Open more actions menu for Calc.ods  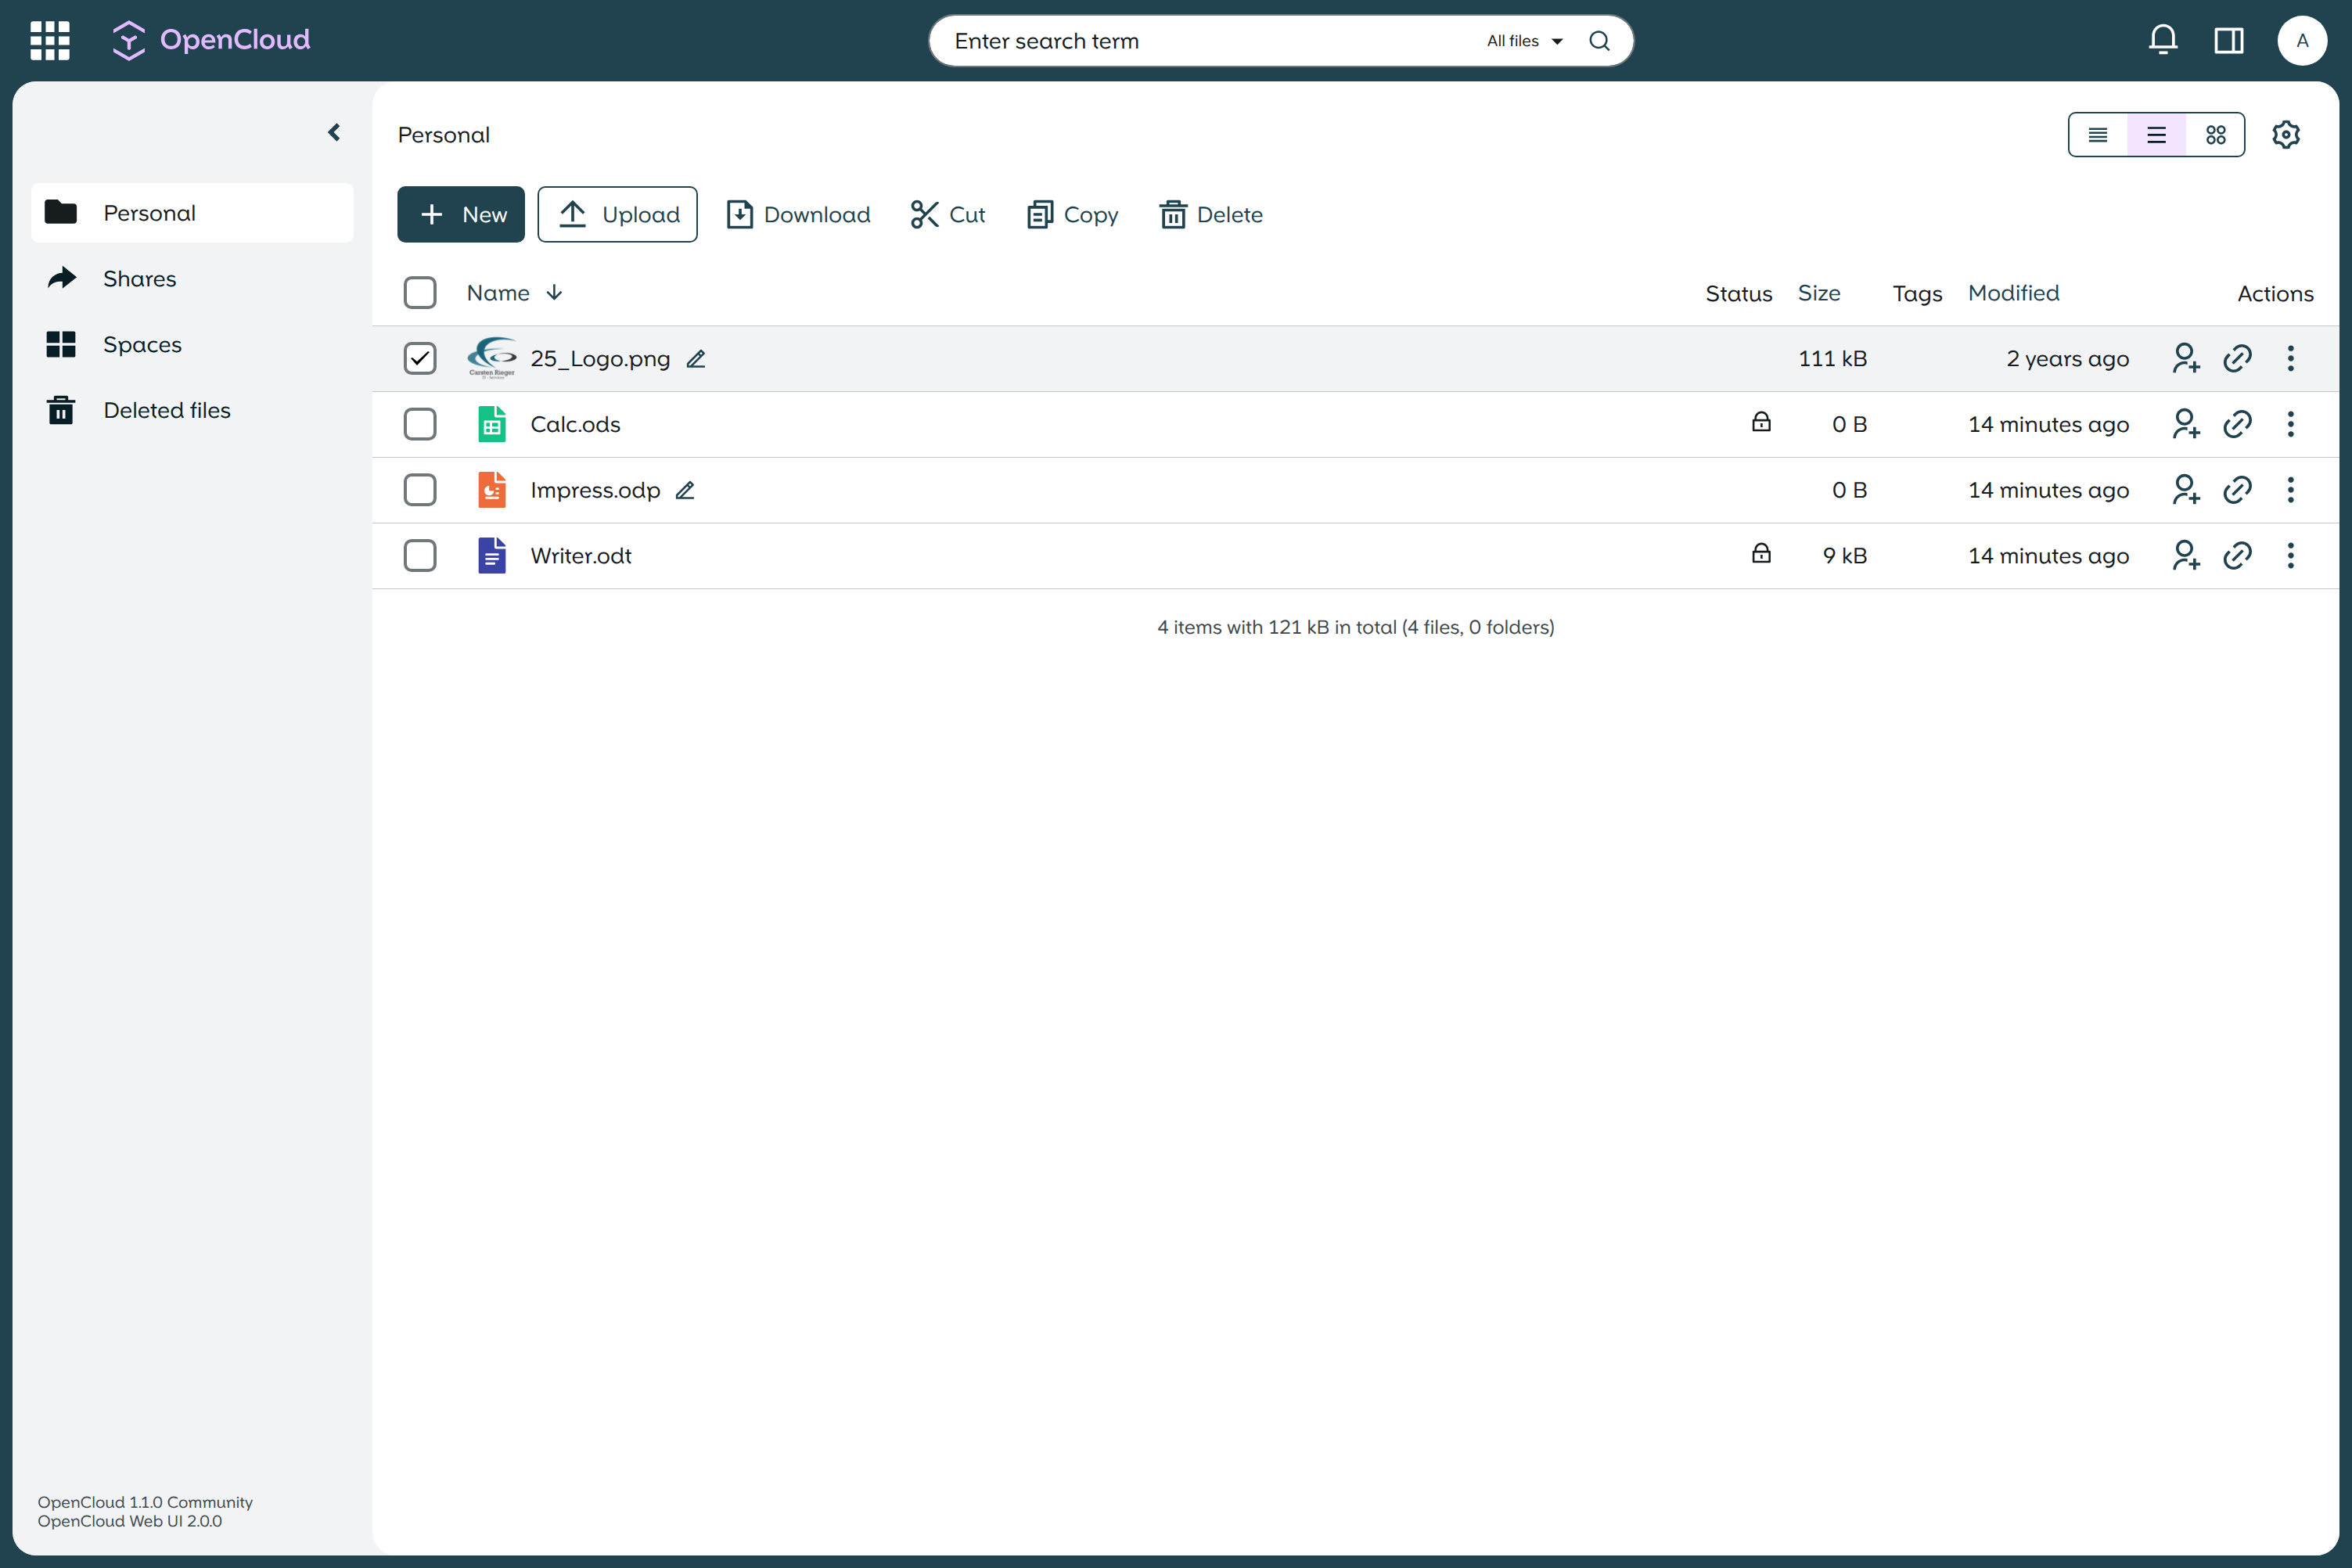coord(2290,424)
